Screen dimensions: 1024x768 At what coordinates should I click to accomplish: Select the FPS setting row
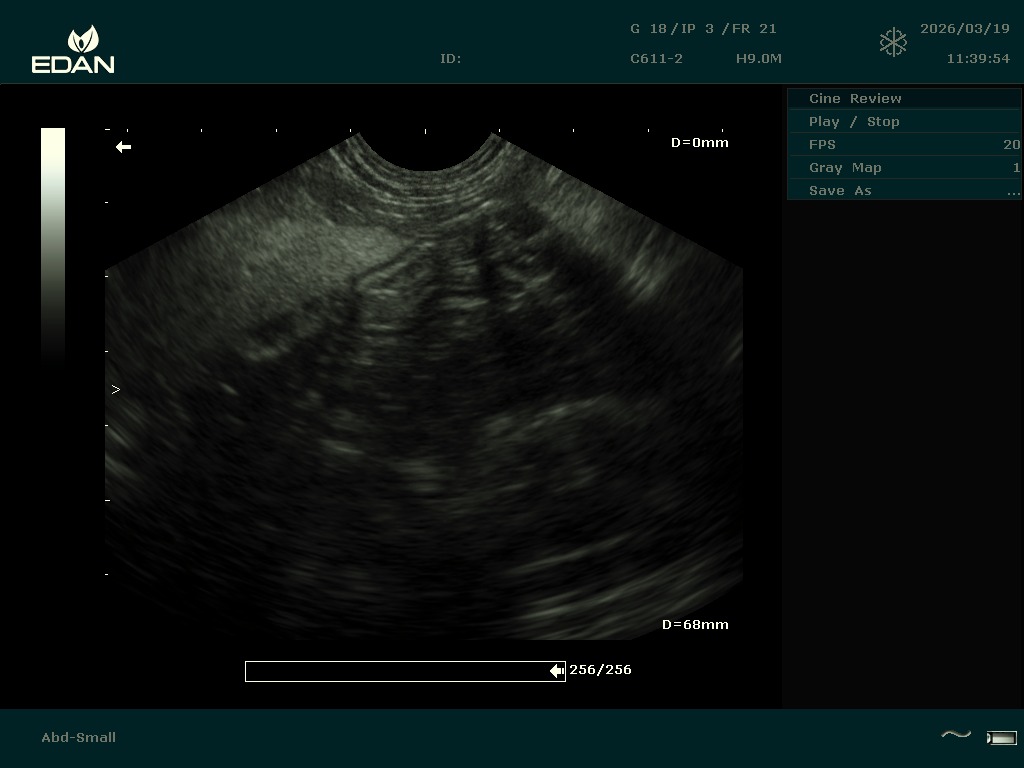click(904, 144)
